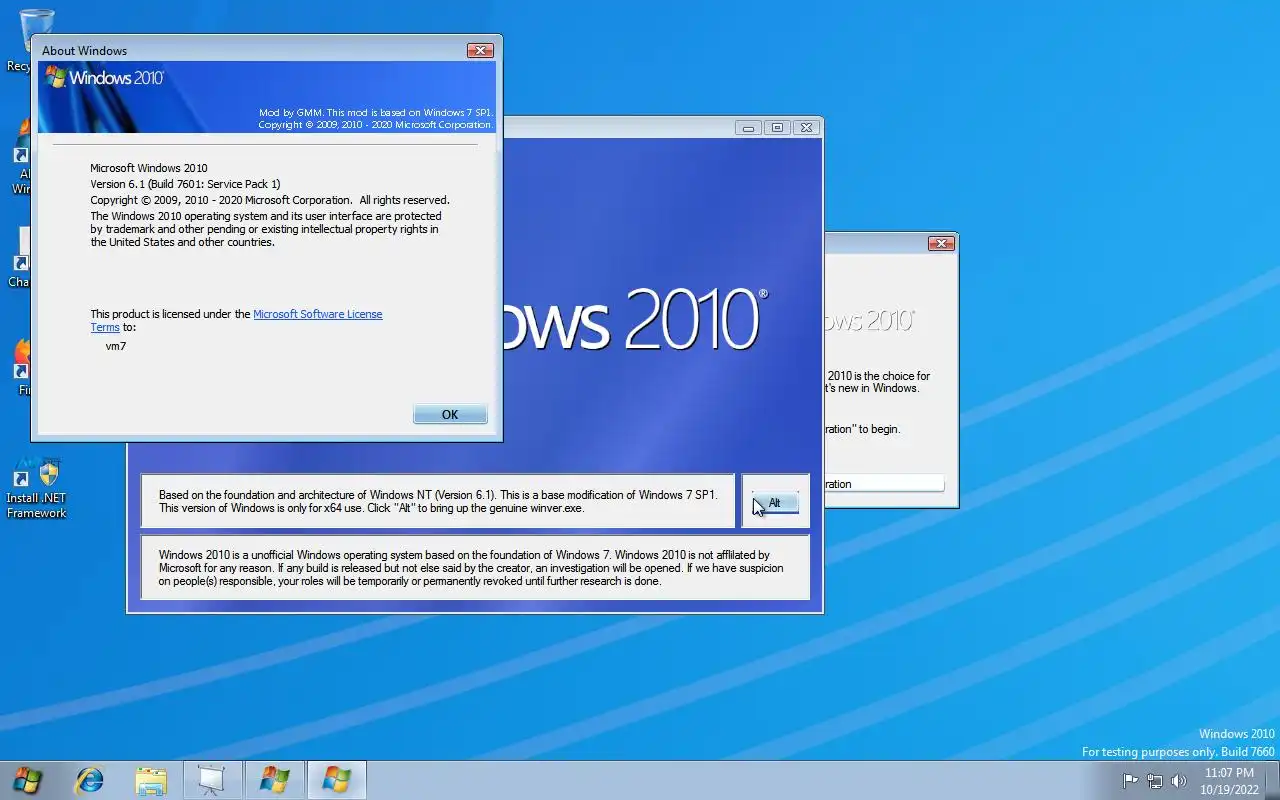Click the 'For testing purposes only. Build 7660' watermark text
Viewport: 1280px width, 800px height.
pos(1178,751)
